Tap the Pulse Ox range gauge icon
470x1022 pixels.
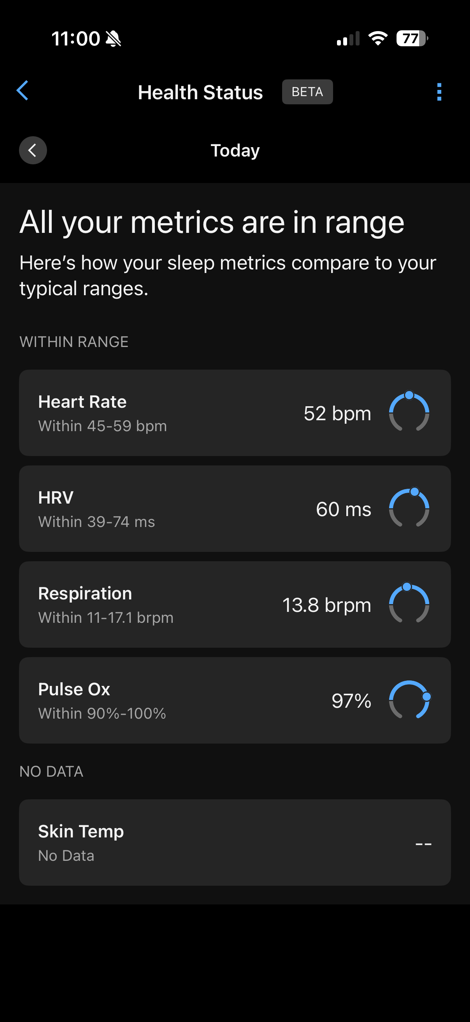click(409, 699)
